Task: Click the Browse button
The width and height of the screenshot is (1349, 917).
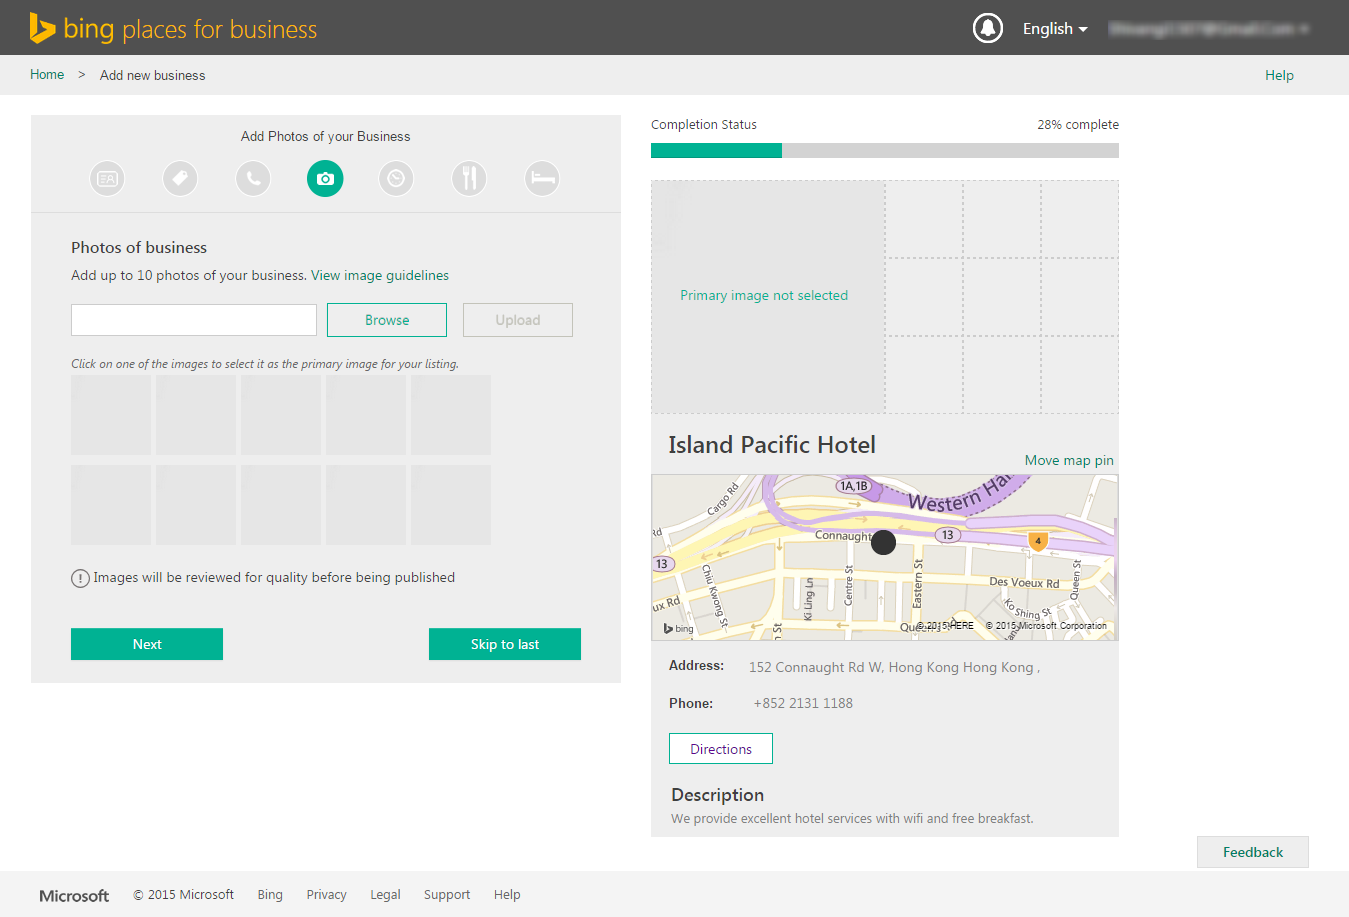Action: 387,320
